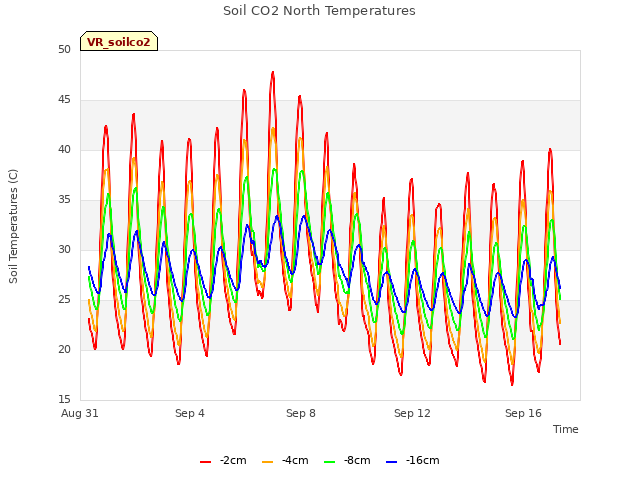Click the green -8cm legend color marker

(329, 462)
